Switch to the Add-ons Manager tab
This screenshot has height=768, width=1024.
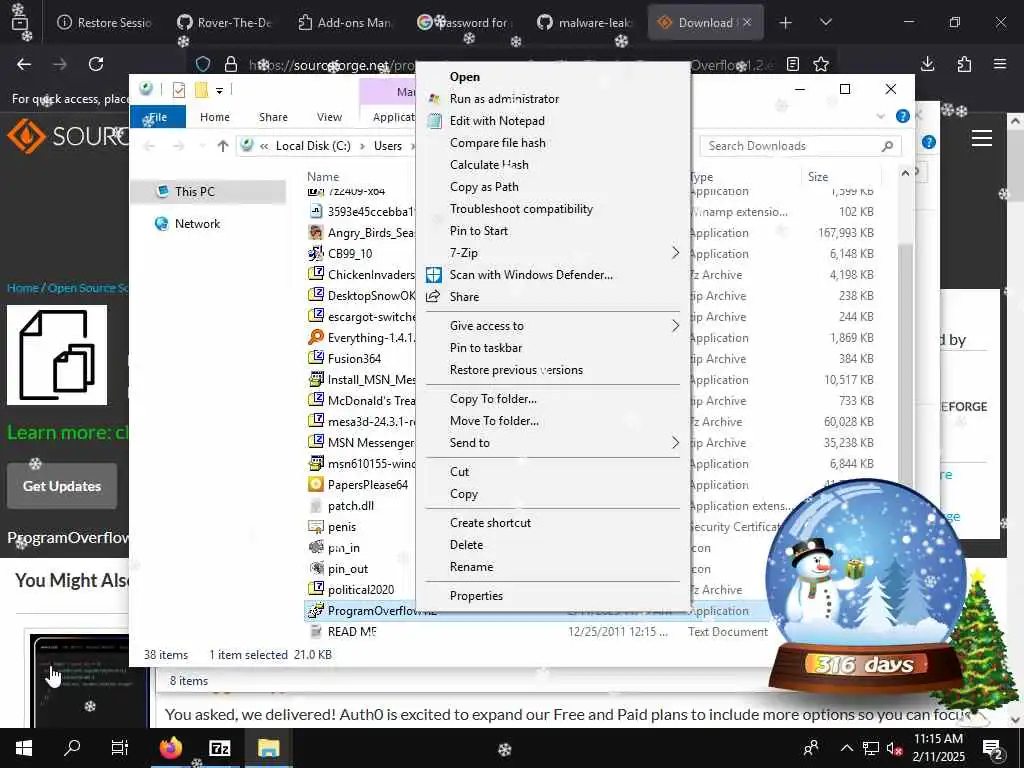click(x=345, y=23)
